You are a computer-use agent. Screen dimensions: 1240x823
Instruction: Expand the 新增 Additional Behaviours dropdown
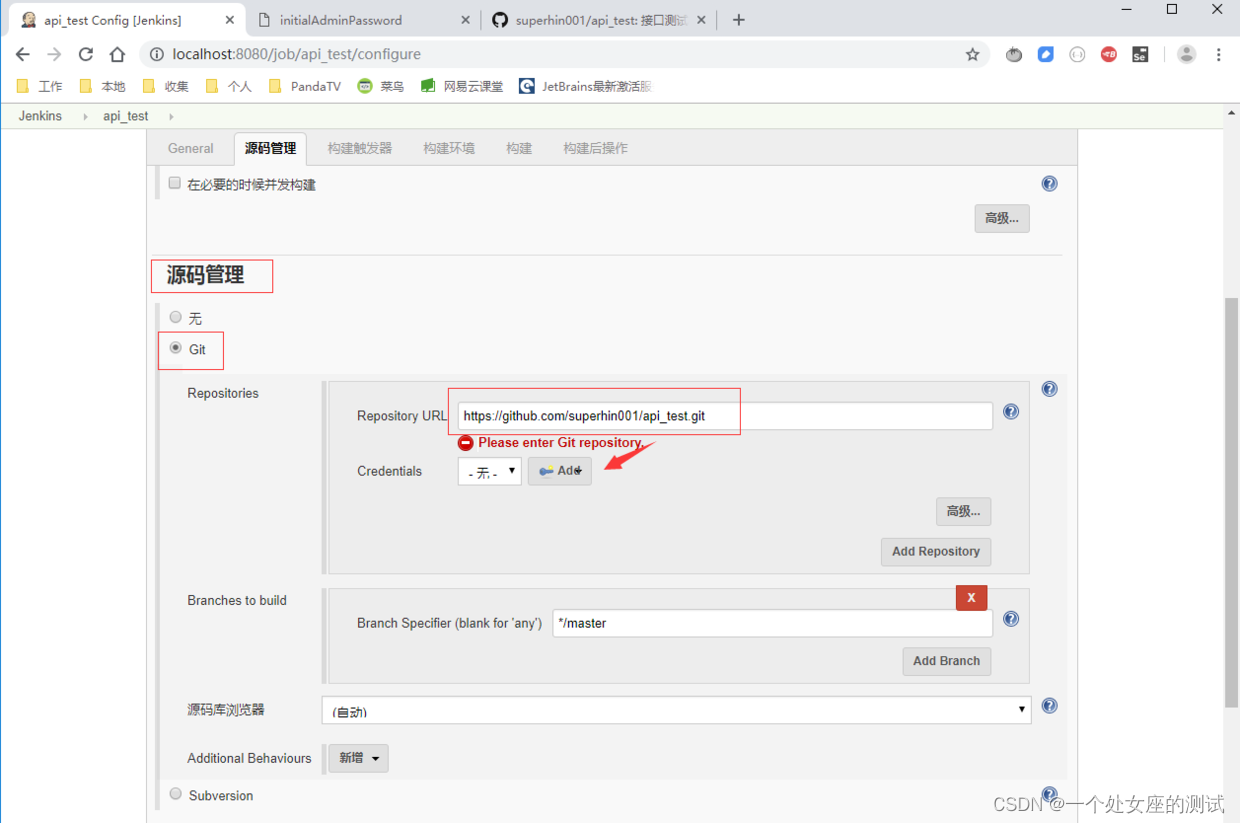coord(359,758)
